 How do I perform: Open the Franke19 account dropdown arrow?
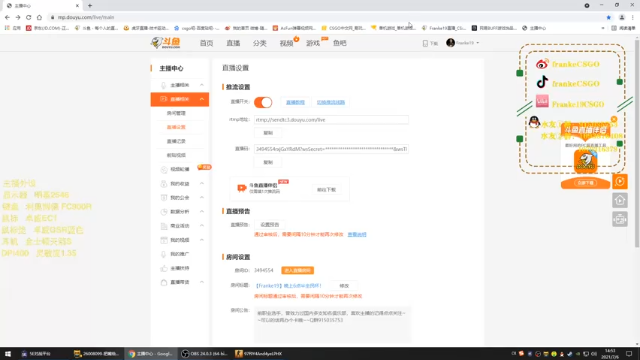click(478, 43)
